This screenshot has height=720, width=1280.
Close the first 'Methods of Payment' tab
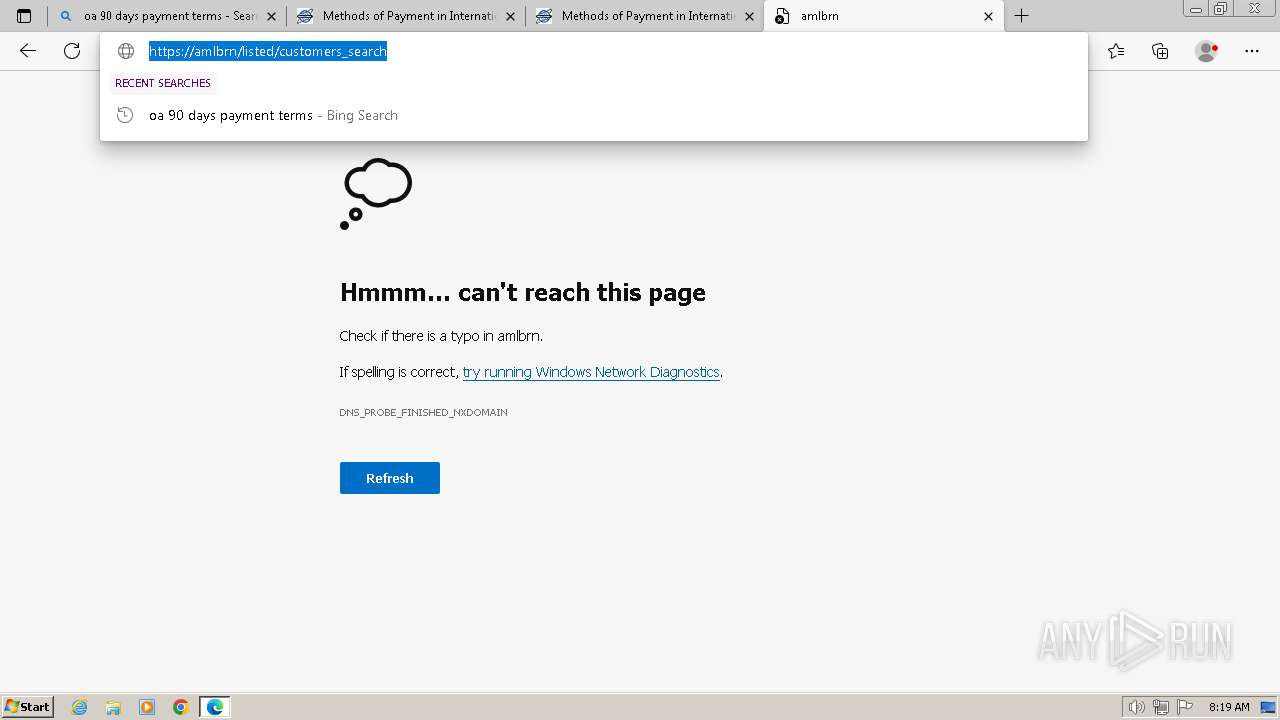coord(510,16)
